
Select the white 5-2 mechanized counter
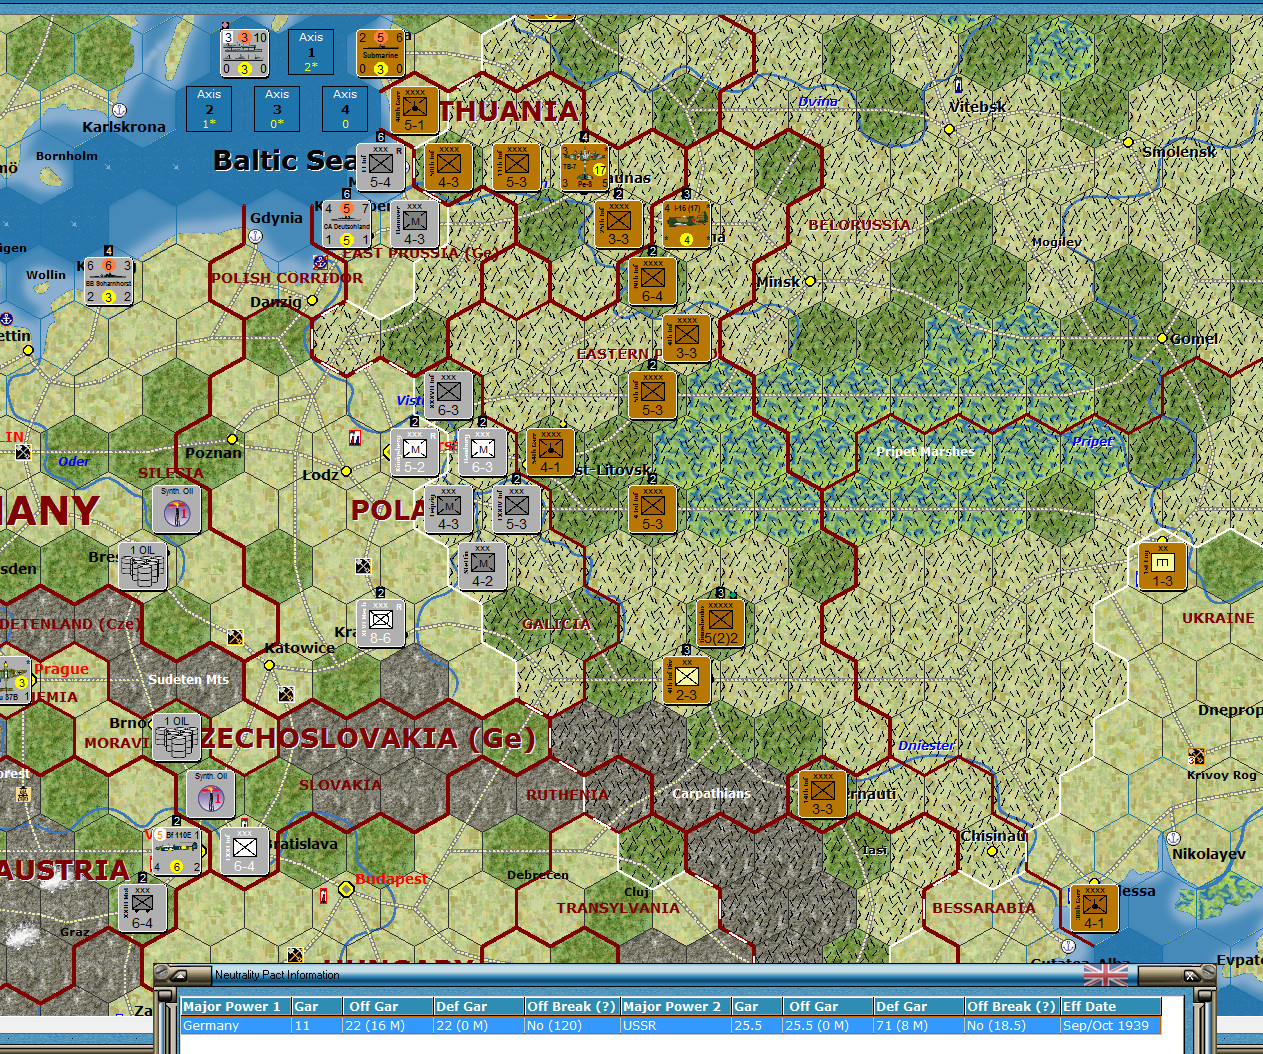(x=414, y=452)
